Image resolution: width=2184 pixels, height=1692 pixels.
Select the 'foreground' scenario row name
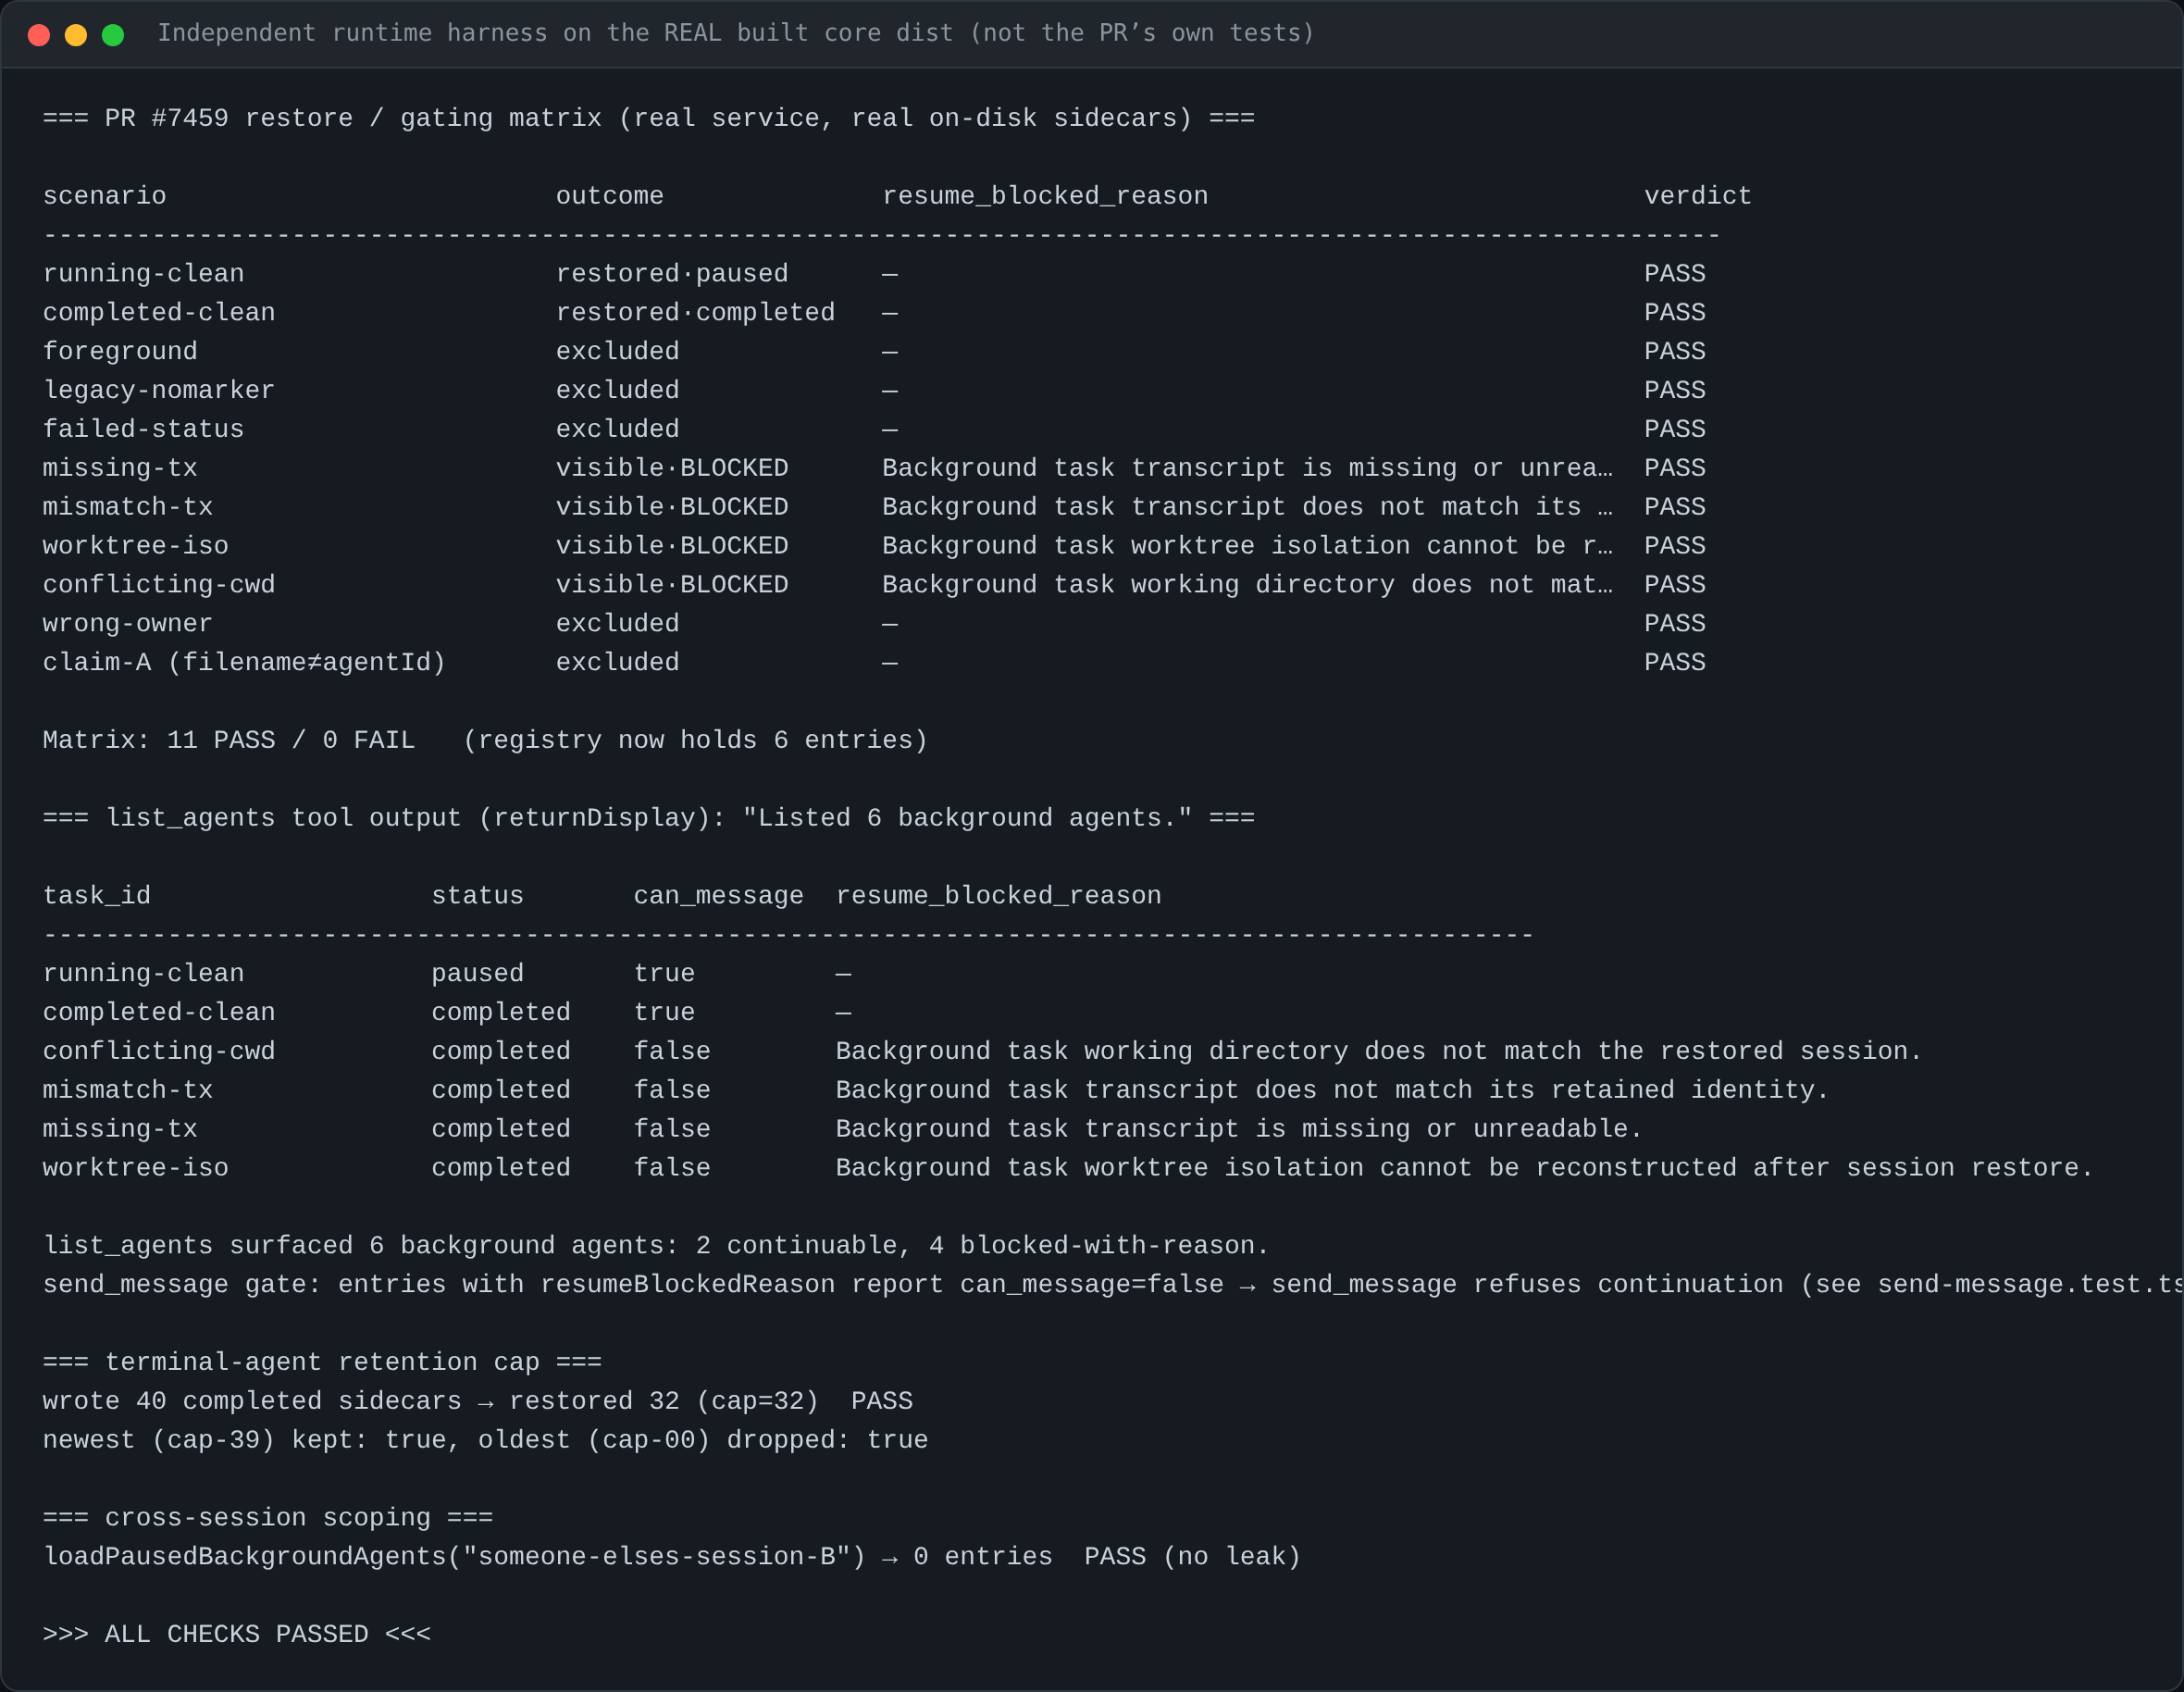tap(120, 352)
